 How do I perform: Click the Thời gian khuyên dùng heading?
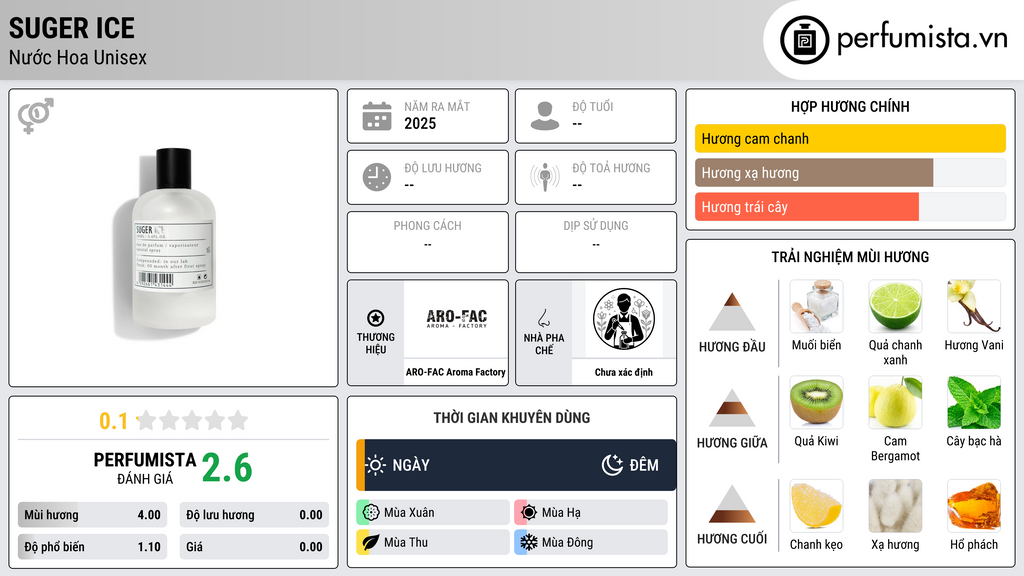tap(511, 417)
